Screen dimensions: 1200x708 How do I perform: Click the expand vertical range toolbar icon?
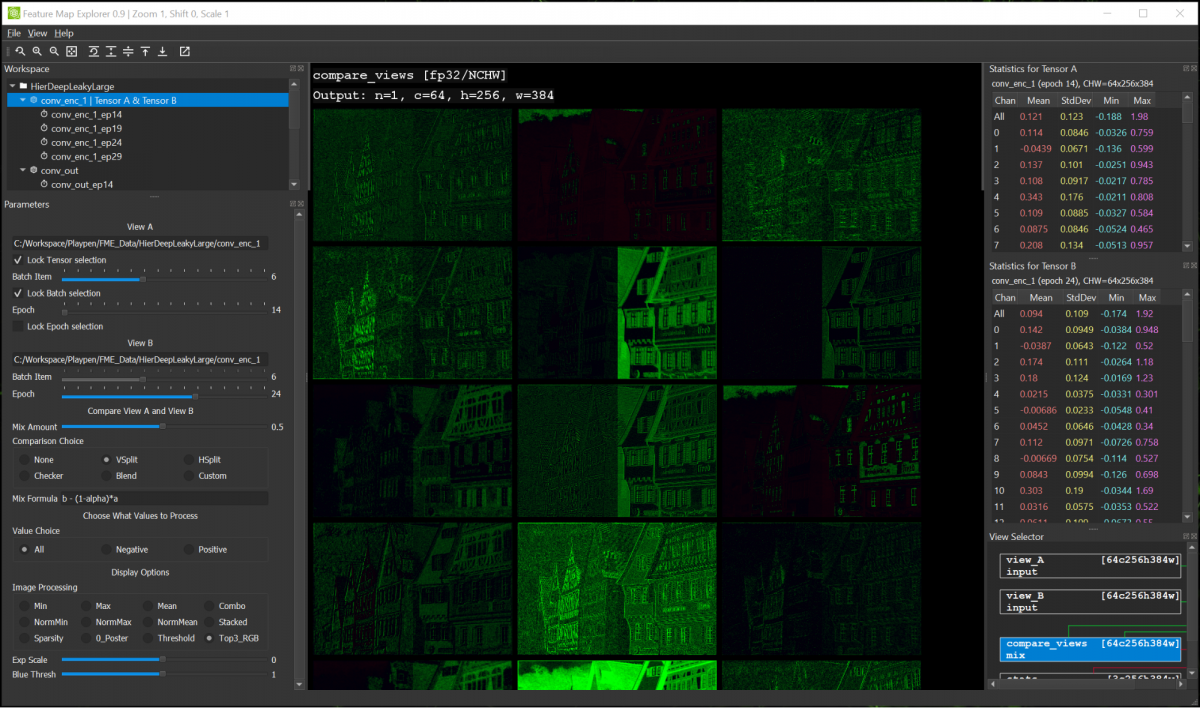(111, 51)
